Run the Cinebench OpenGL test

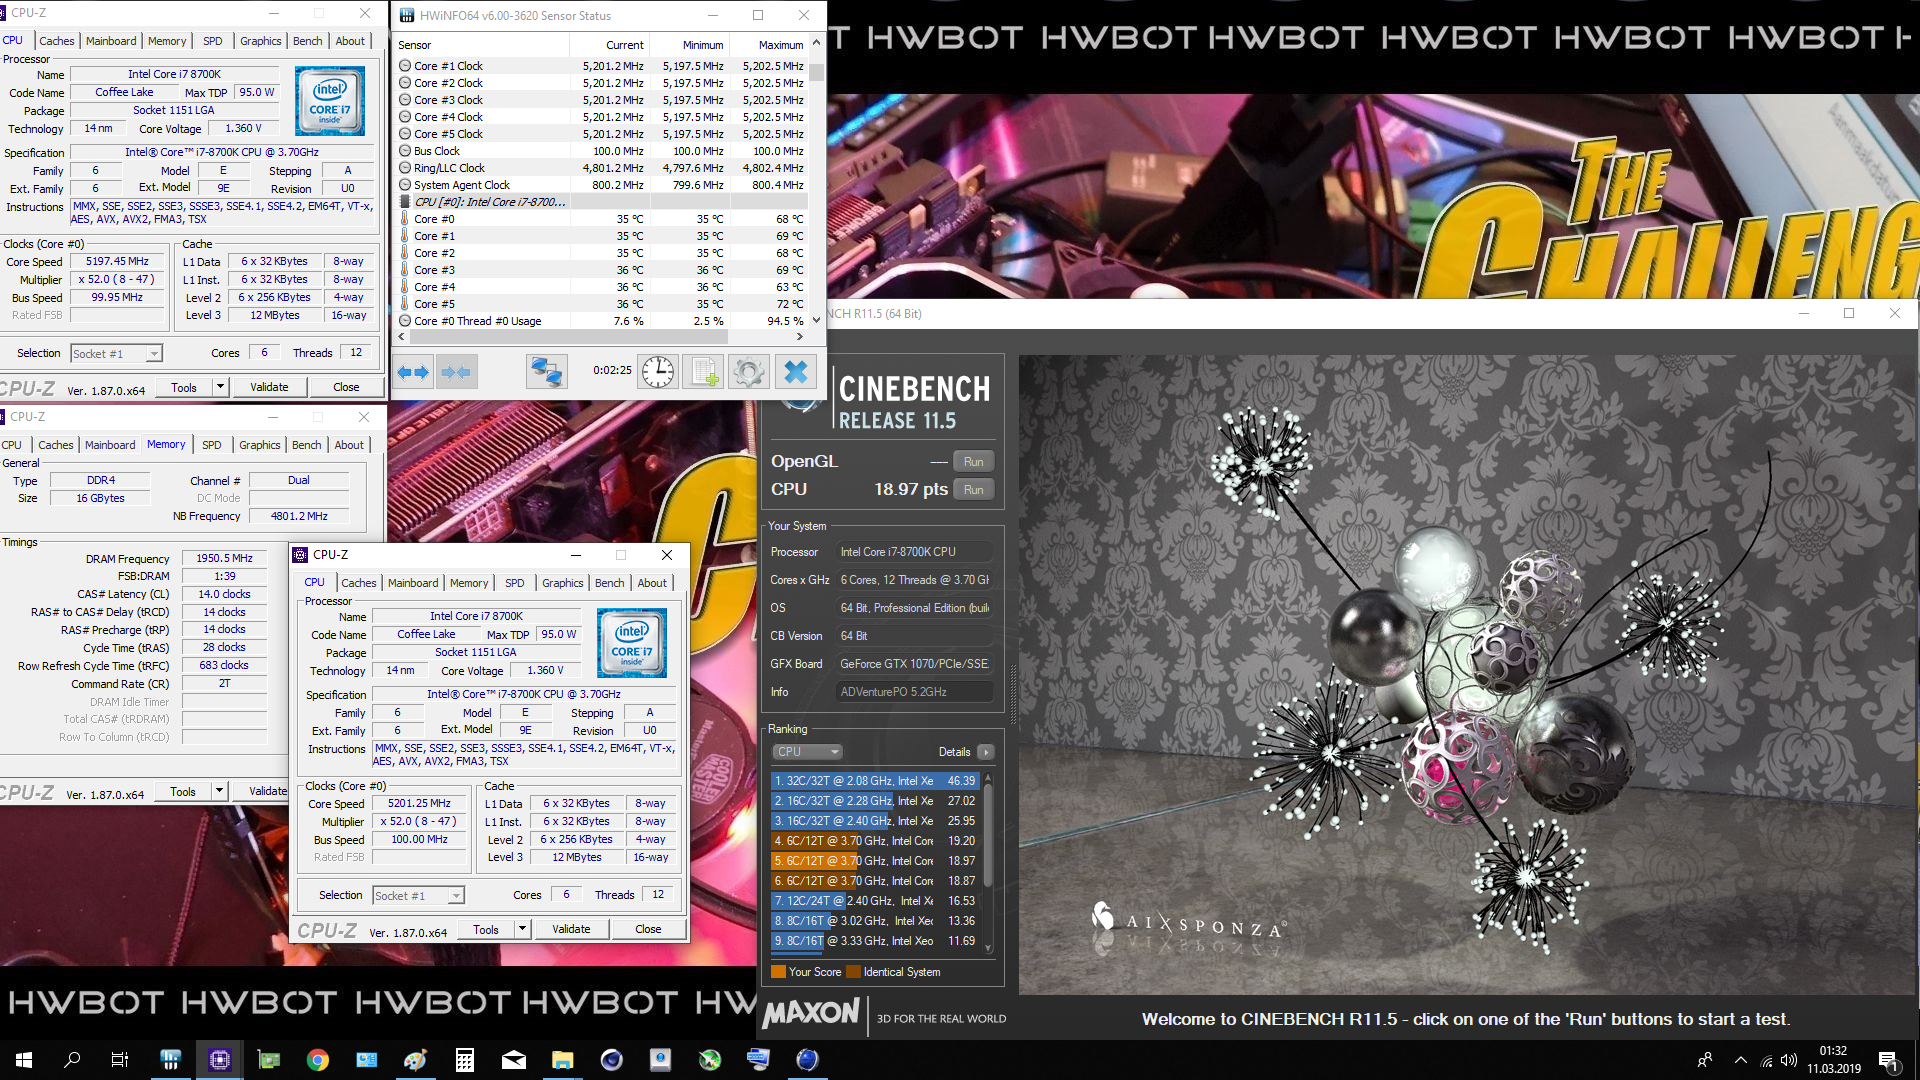click(974, 462)
